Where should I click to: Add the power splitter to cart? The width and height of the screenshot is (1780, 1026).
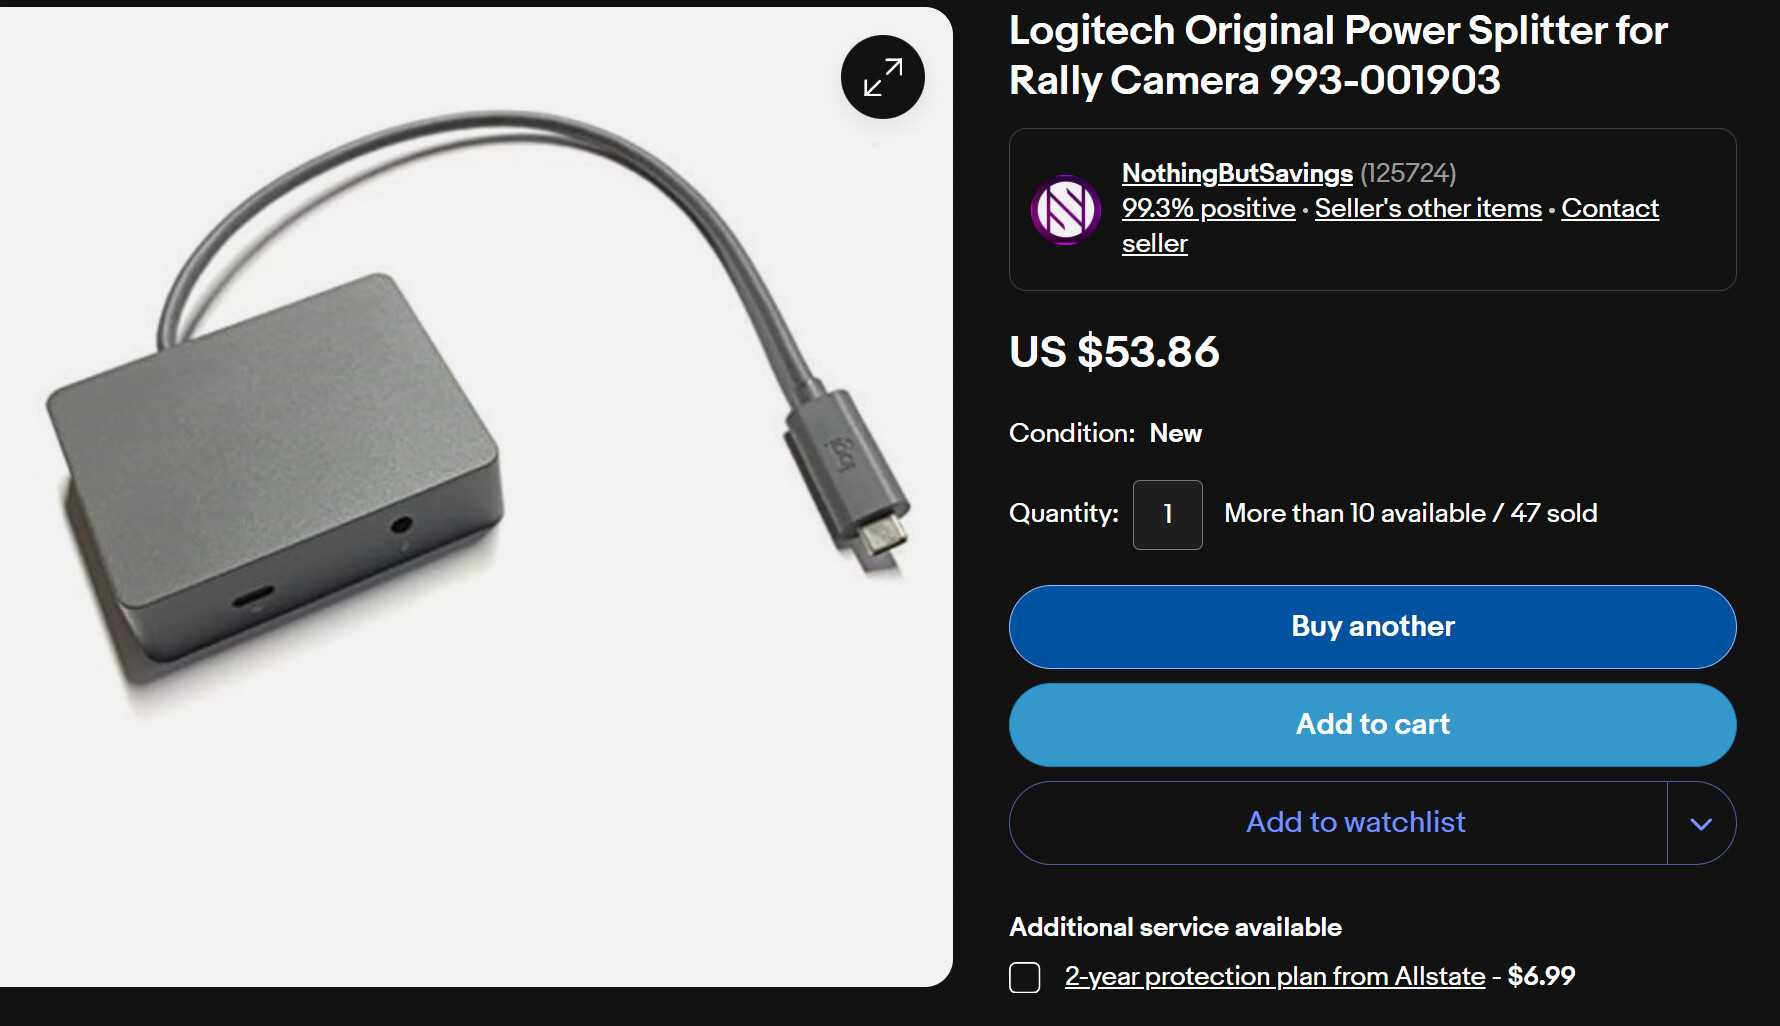click(x=1371, y=724)
